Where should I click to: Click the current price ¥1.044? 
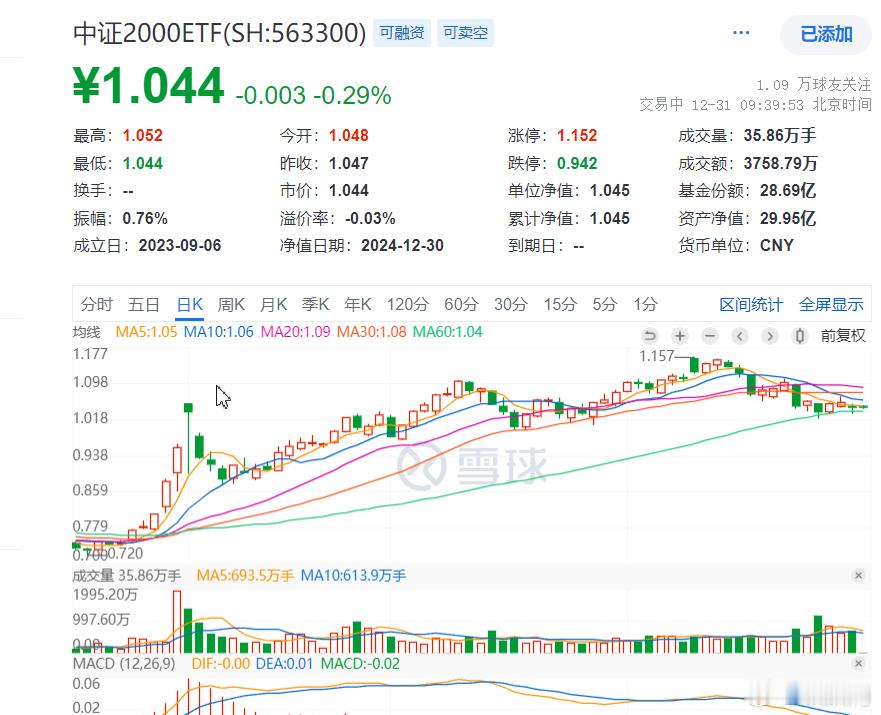148,86
